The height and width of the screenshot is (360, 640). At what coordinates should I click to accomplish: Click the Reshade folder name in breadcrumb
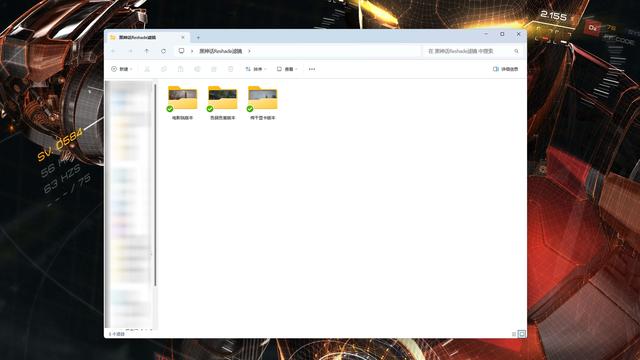(220, 51)
